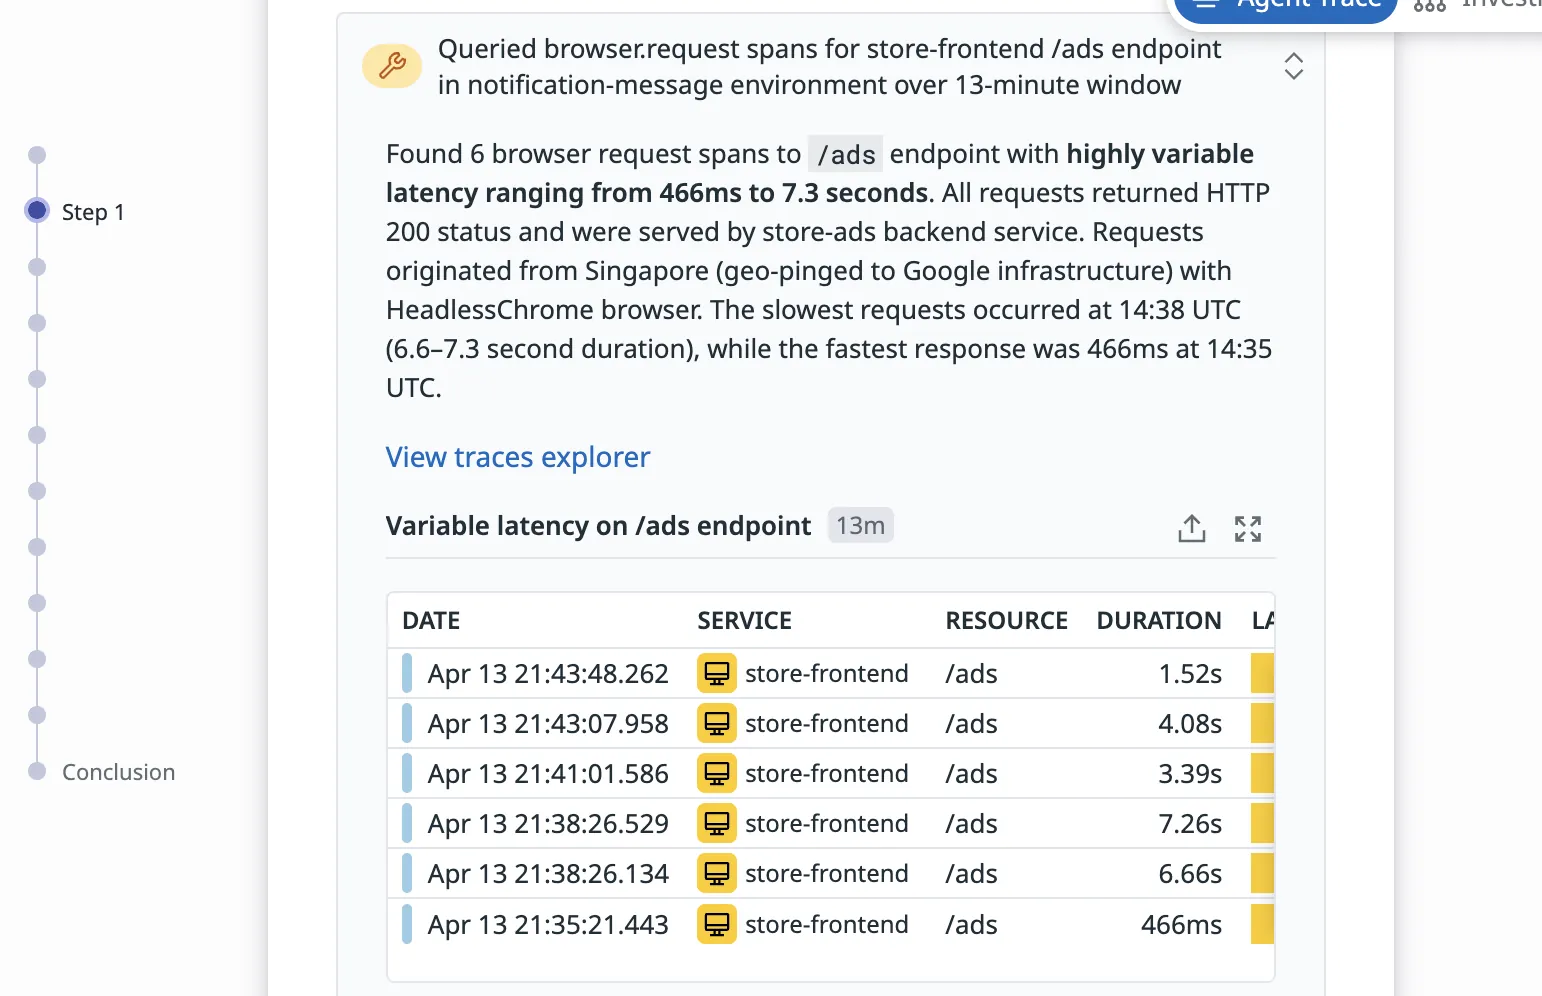Open the 13m time range badge
Screen dimensions: 1542x996
860,524
